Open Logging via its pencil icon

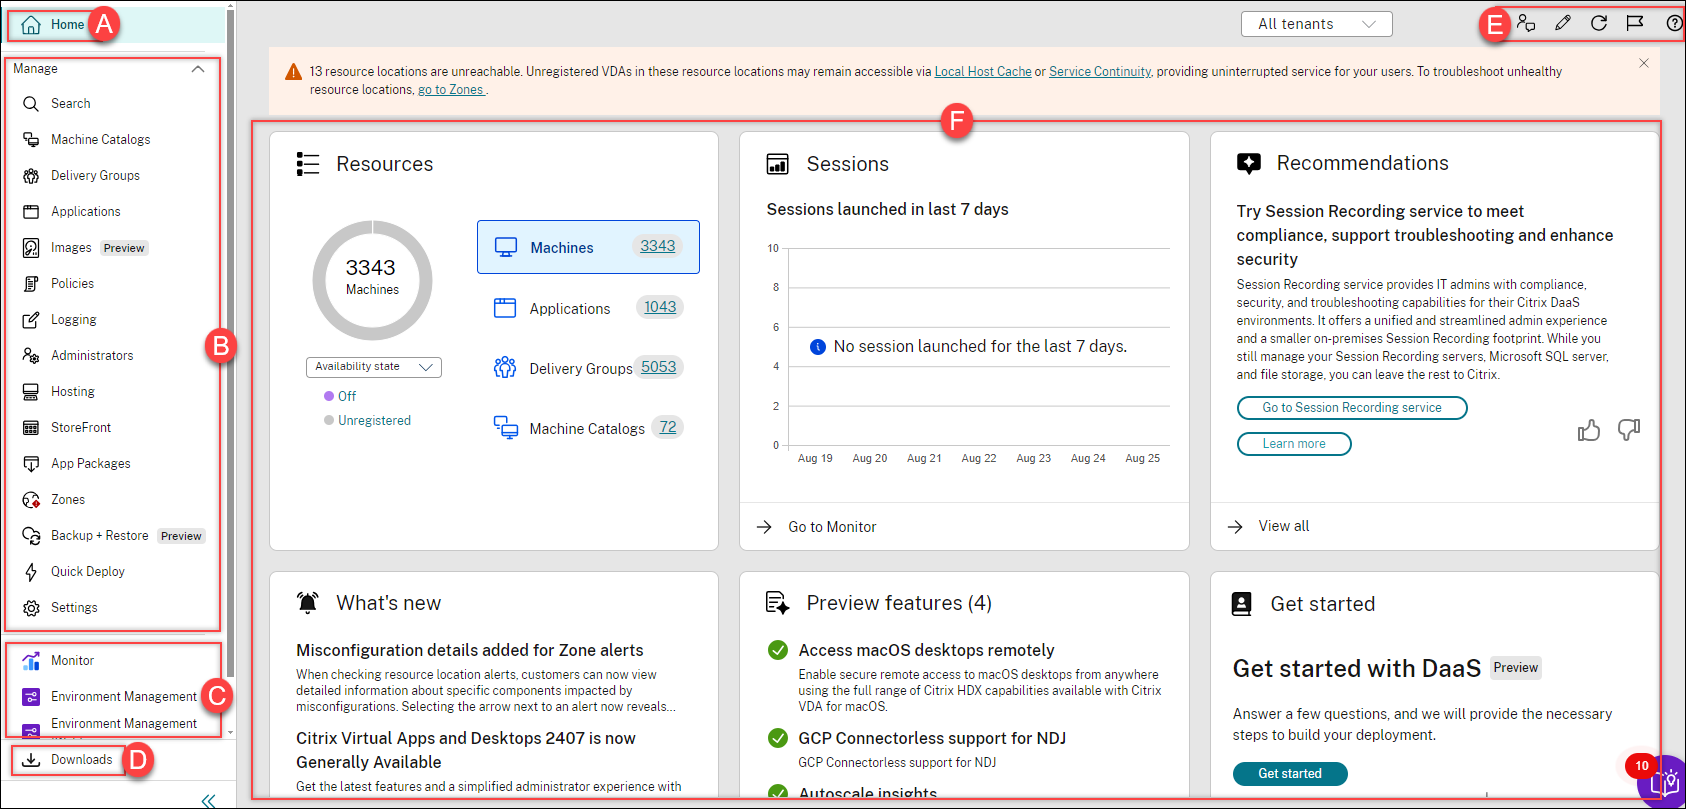(x=31, y=320)
